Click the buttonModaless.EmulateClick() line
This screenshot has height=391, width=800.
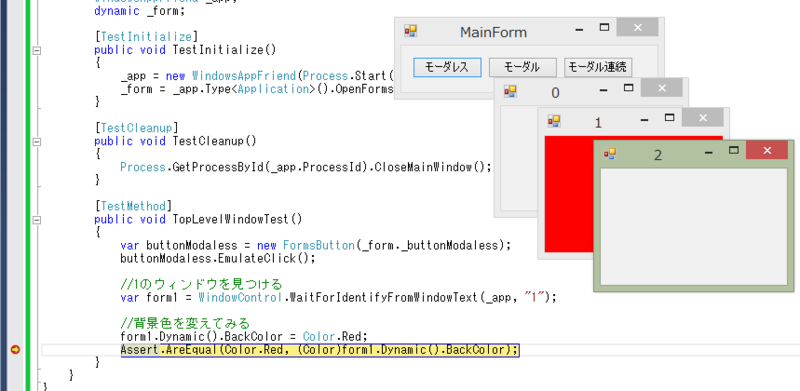(218, 258)
